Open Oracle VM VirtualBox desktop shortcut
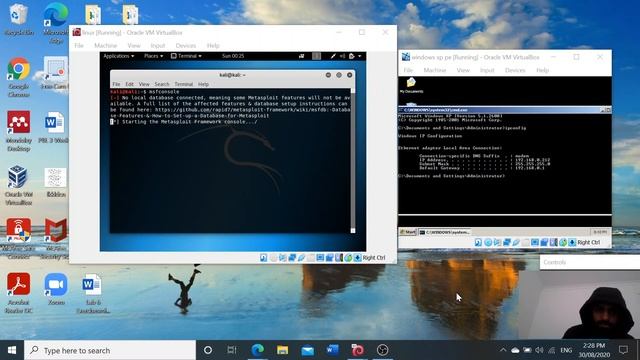Screen dimensions: 640x360 coord(18,185)
